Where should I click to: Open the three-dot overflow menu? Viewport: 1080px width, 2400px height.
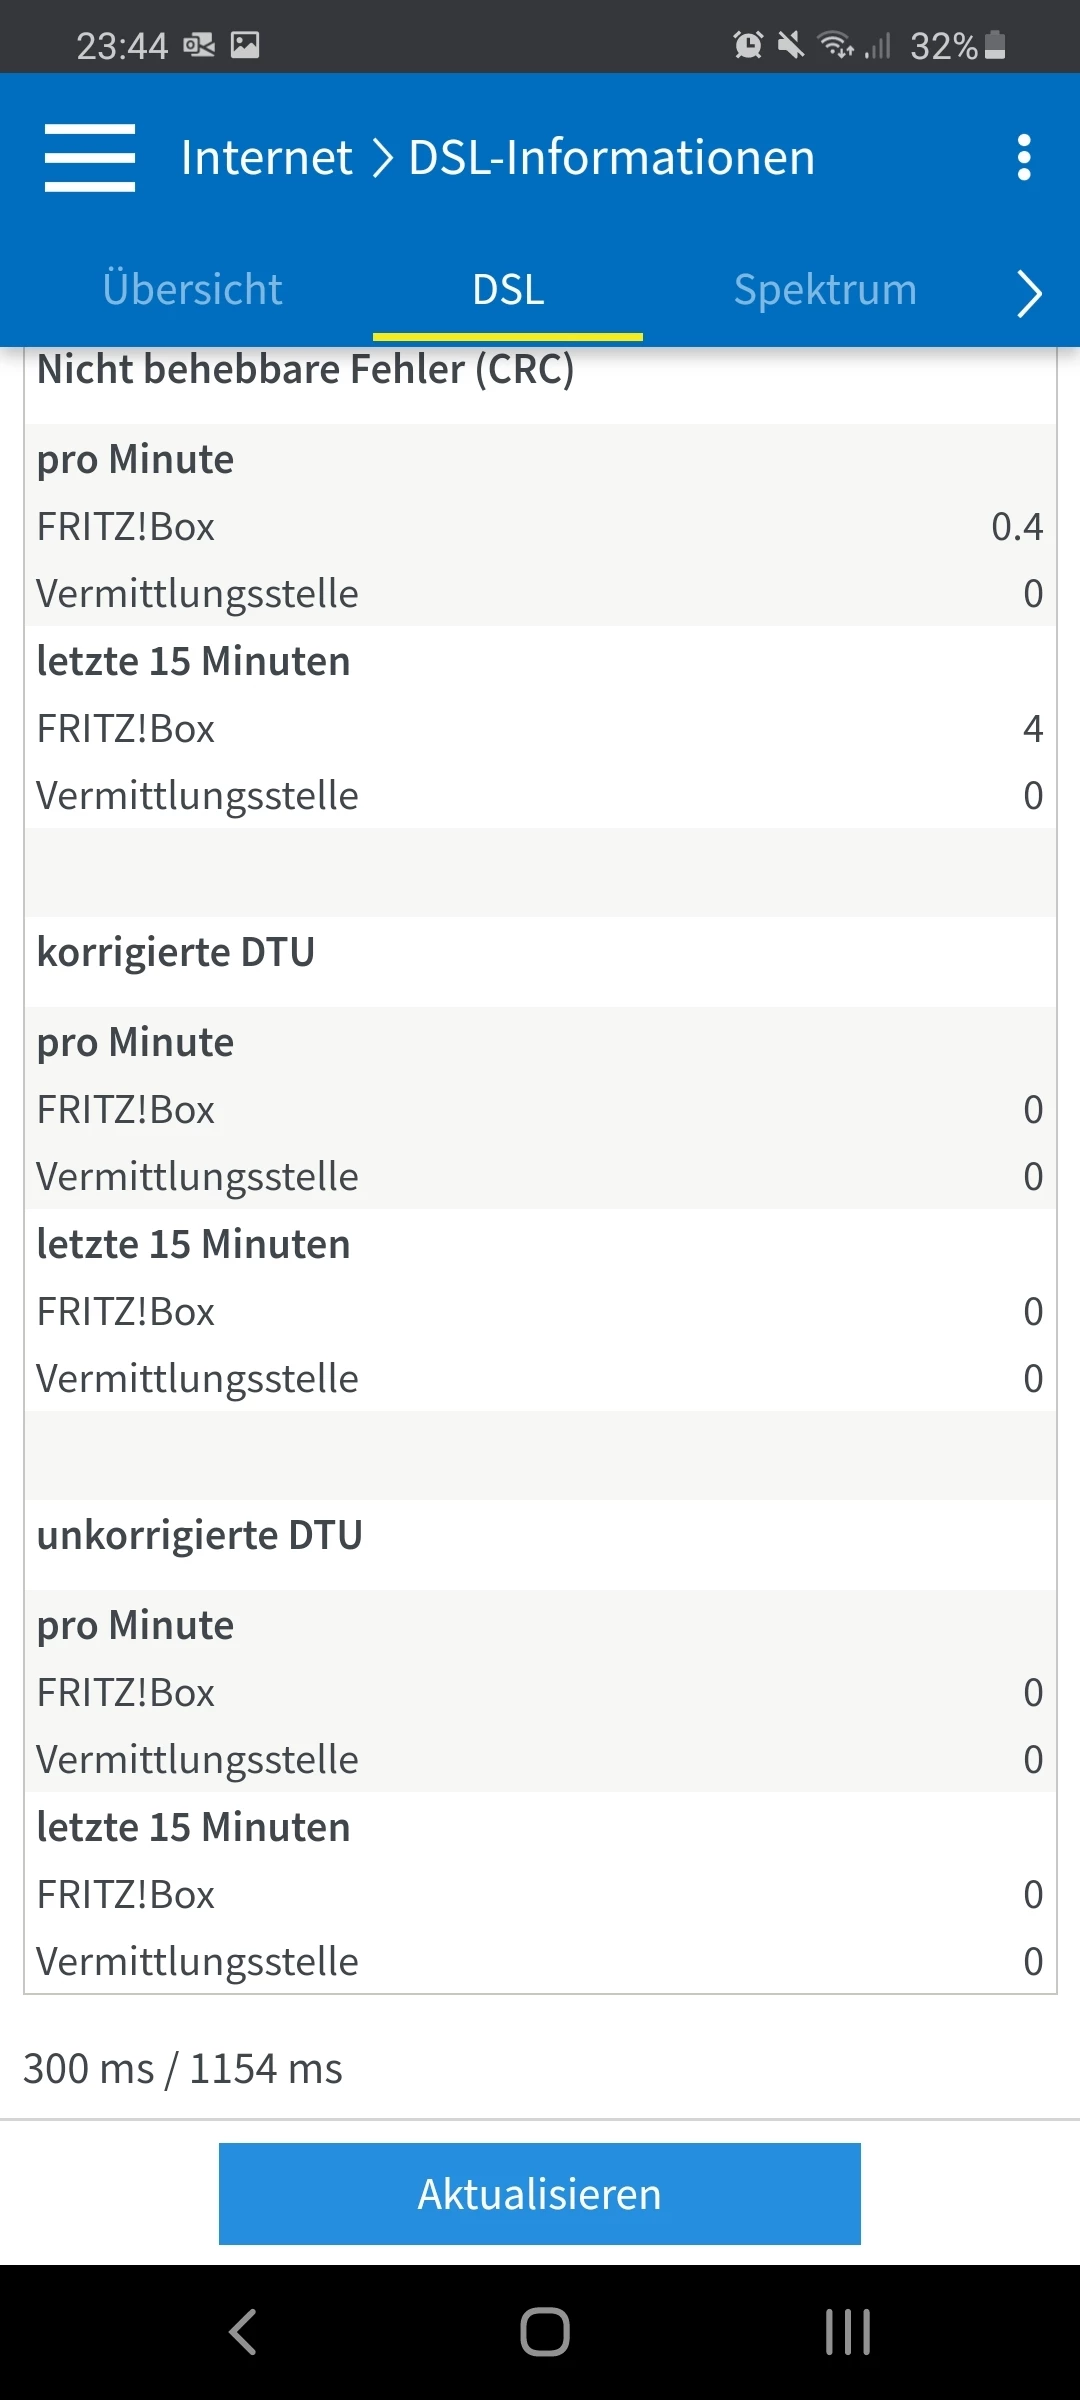point(1023,158)
